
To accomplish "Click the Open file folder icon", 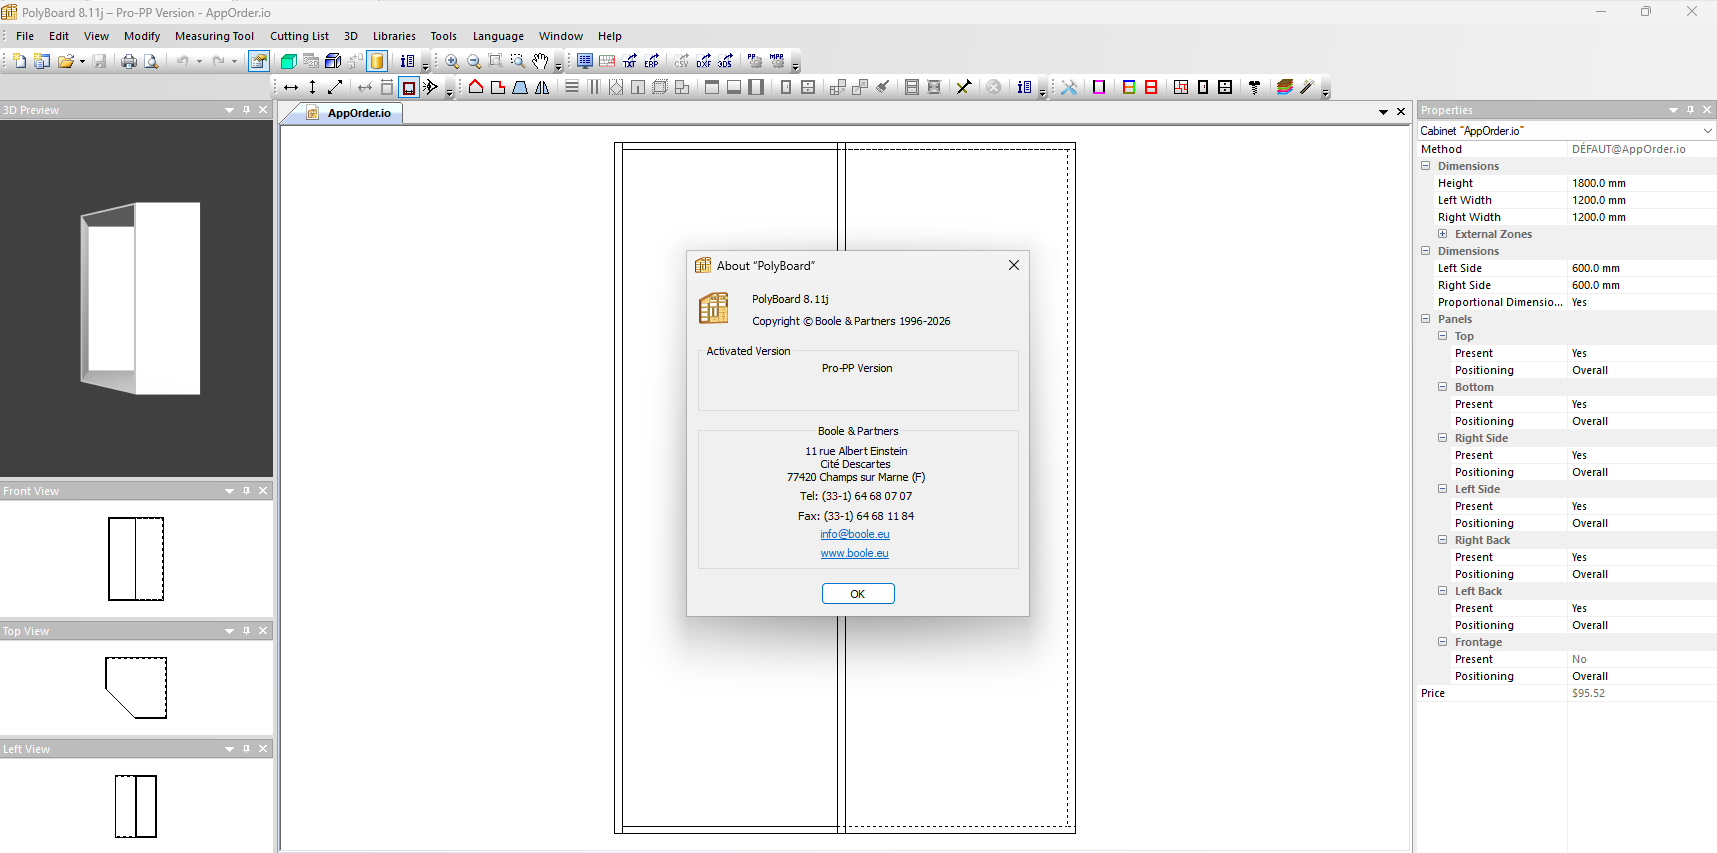I will pyautogui.click(x=66, y=61).
